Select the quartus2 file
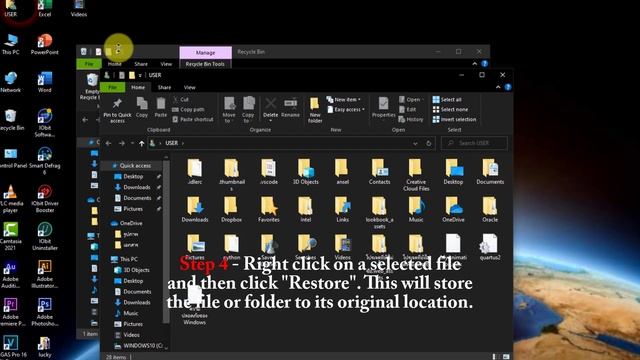Screen dimensions: 640x360 tap(490, 247)
